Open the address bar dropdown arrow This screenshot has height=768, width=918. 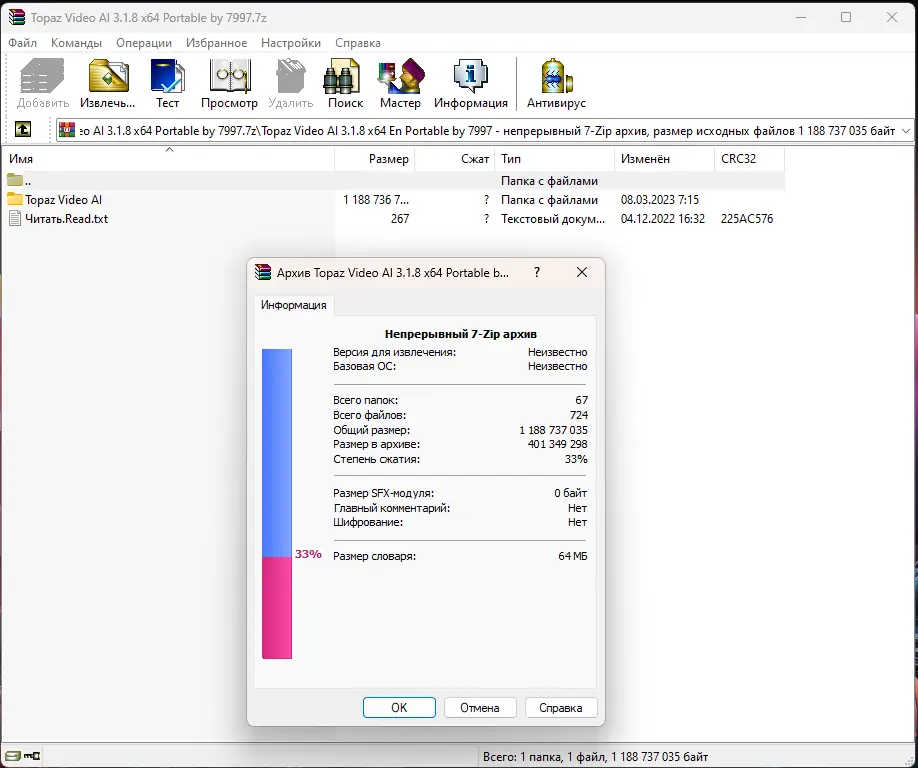coord(905,129)
